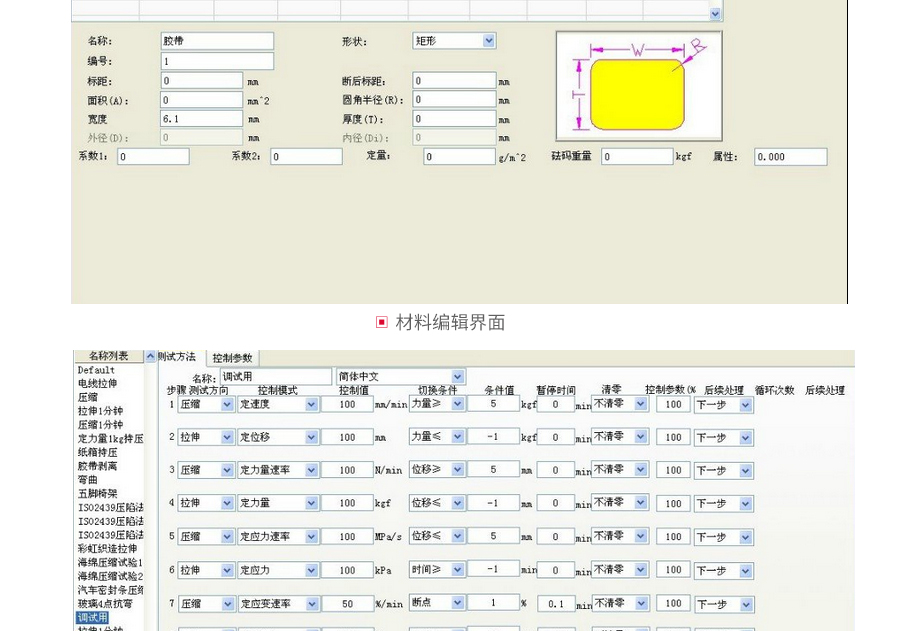Click the scroll-up arrow of the name list
Image resolution: width=920 pixels, height=631 pixels.
151,357
